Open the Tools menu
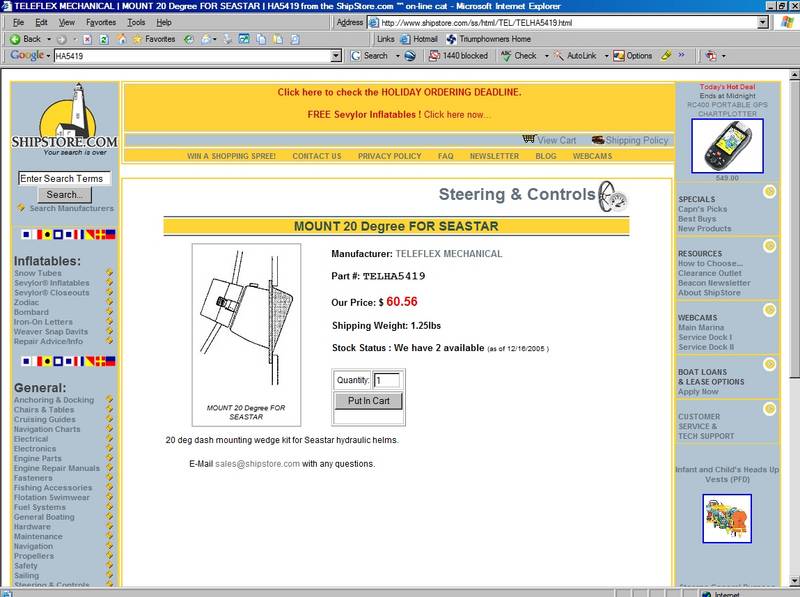 point(136,22)
